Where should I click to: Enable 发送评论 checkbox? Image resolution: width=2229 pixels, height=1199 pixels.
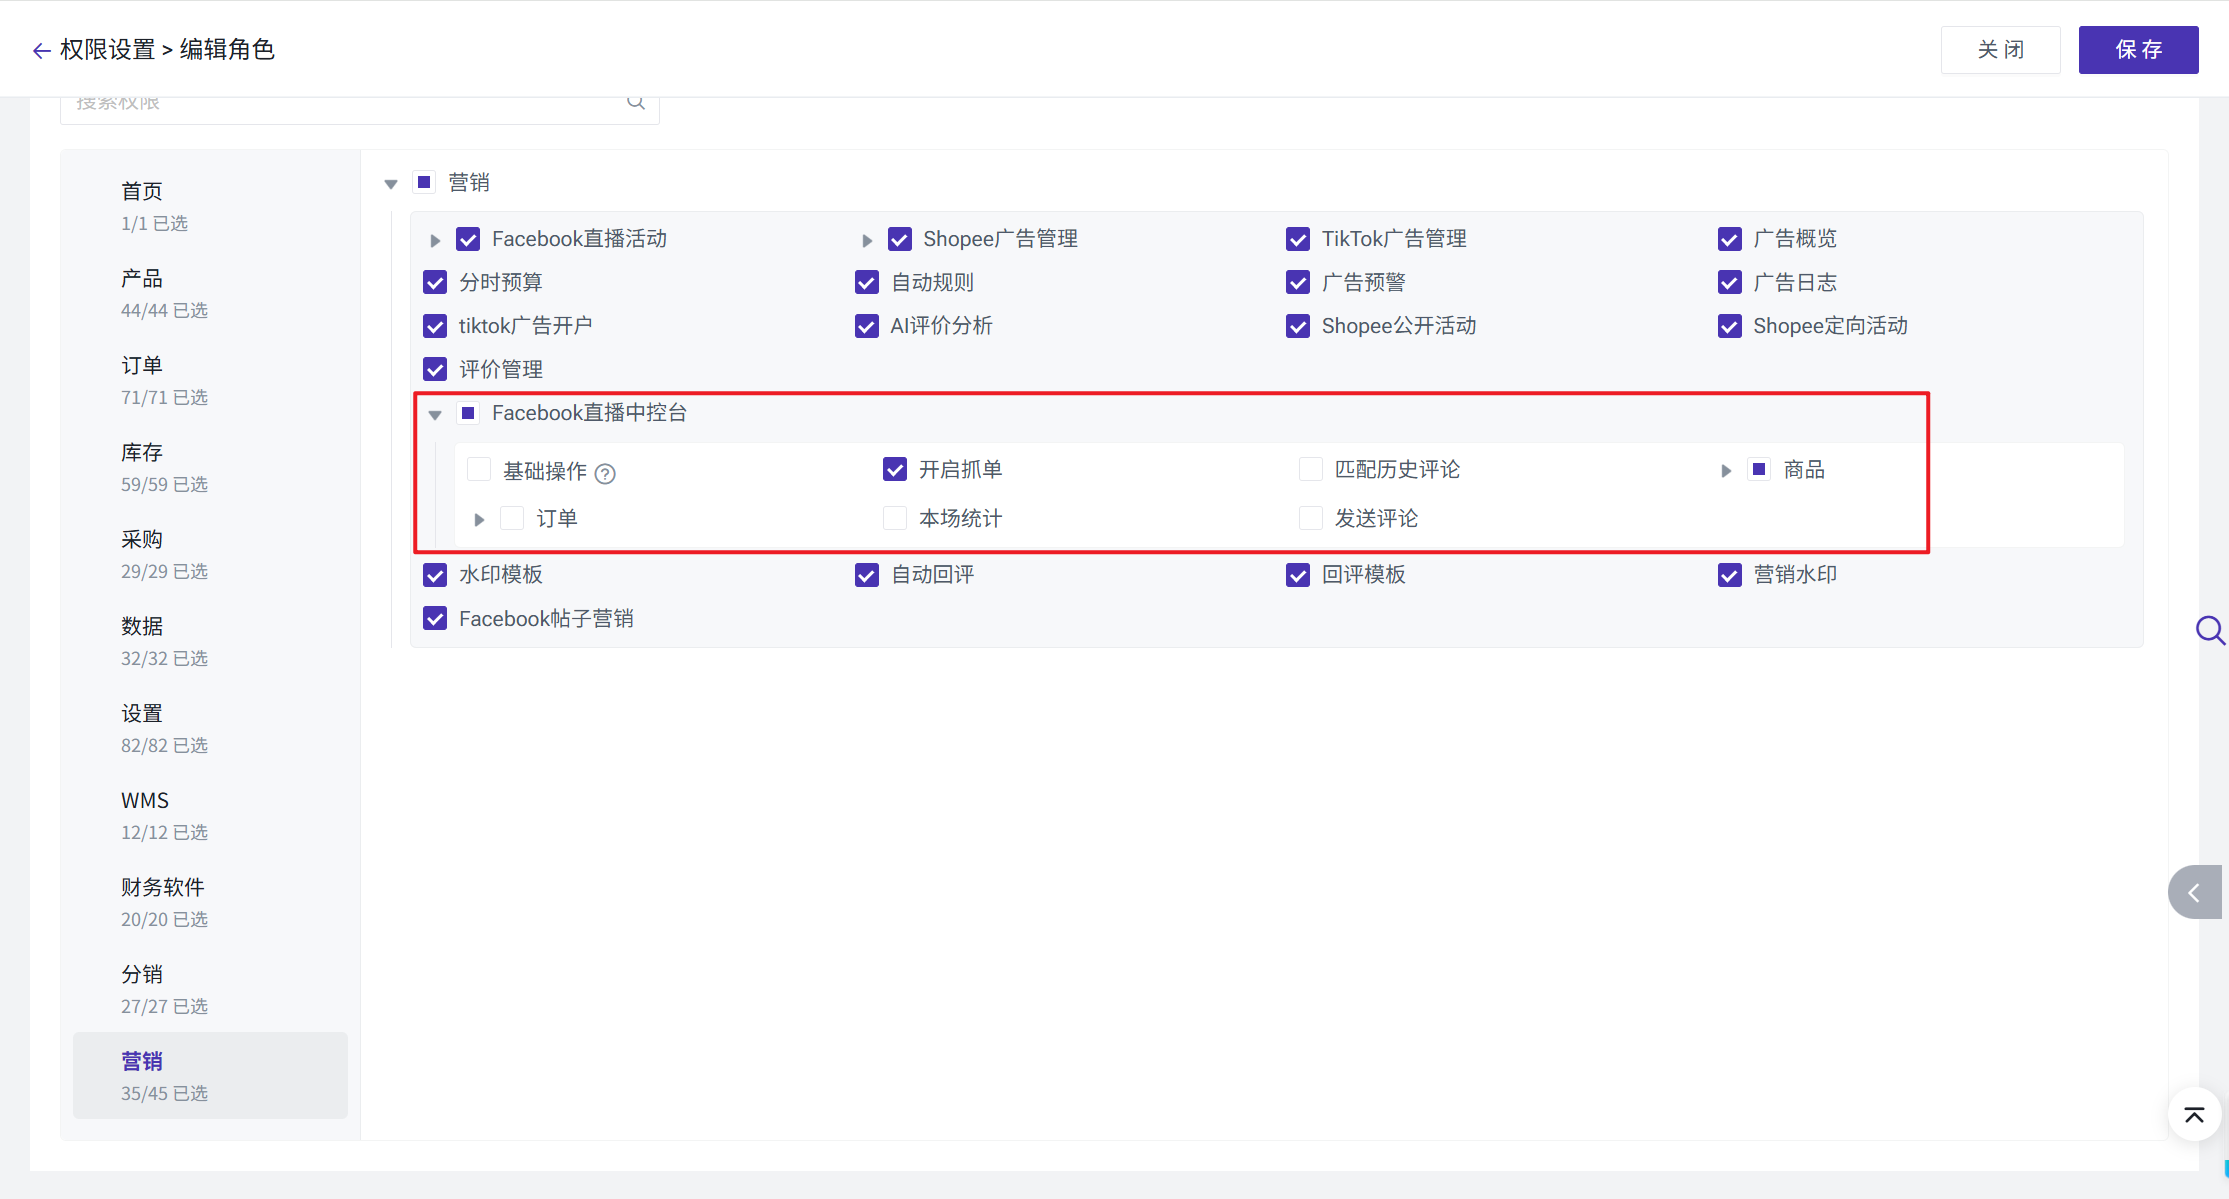click(x=1311, y=518)
